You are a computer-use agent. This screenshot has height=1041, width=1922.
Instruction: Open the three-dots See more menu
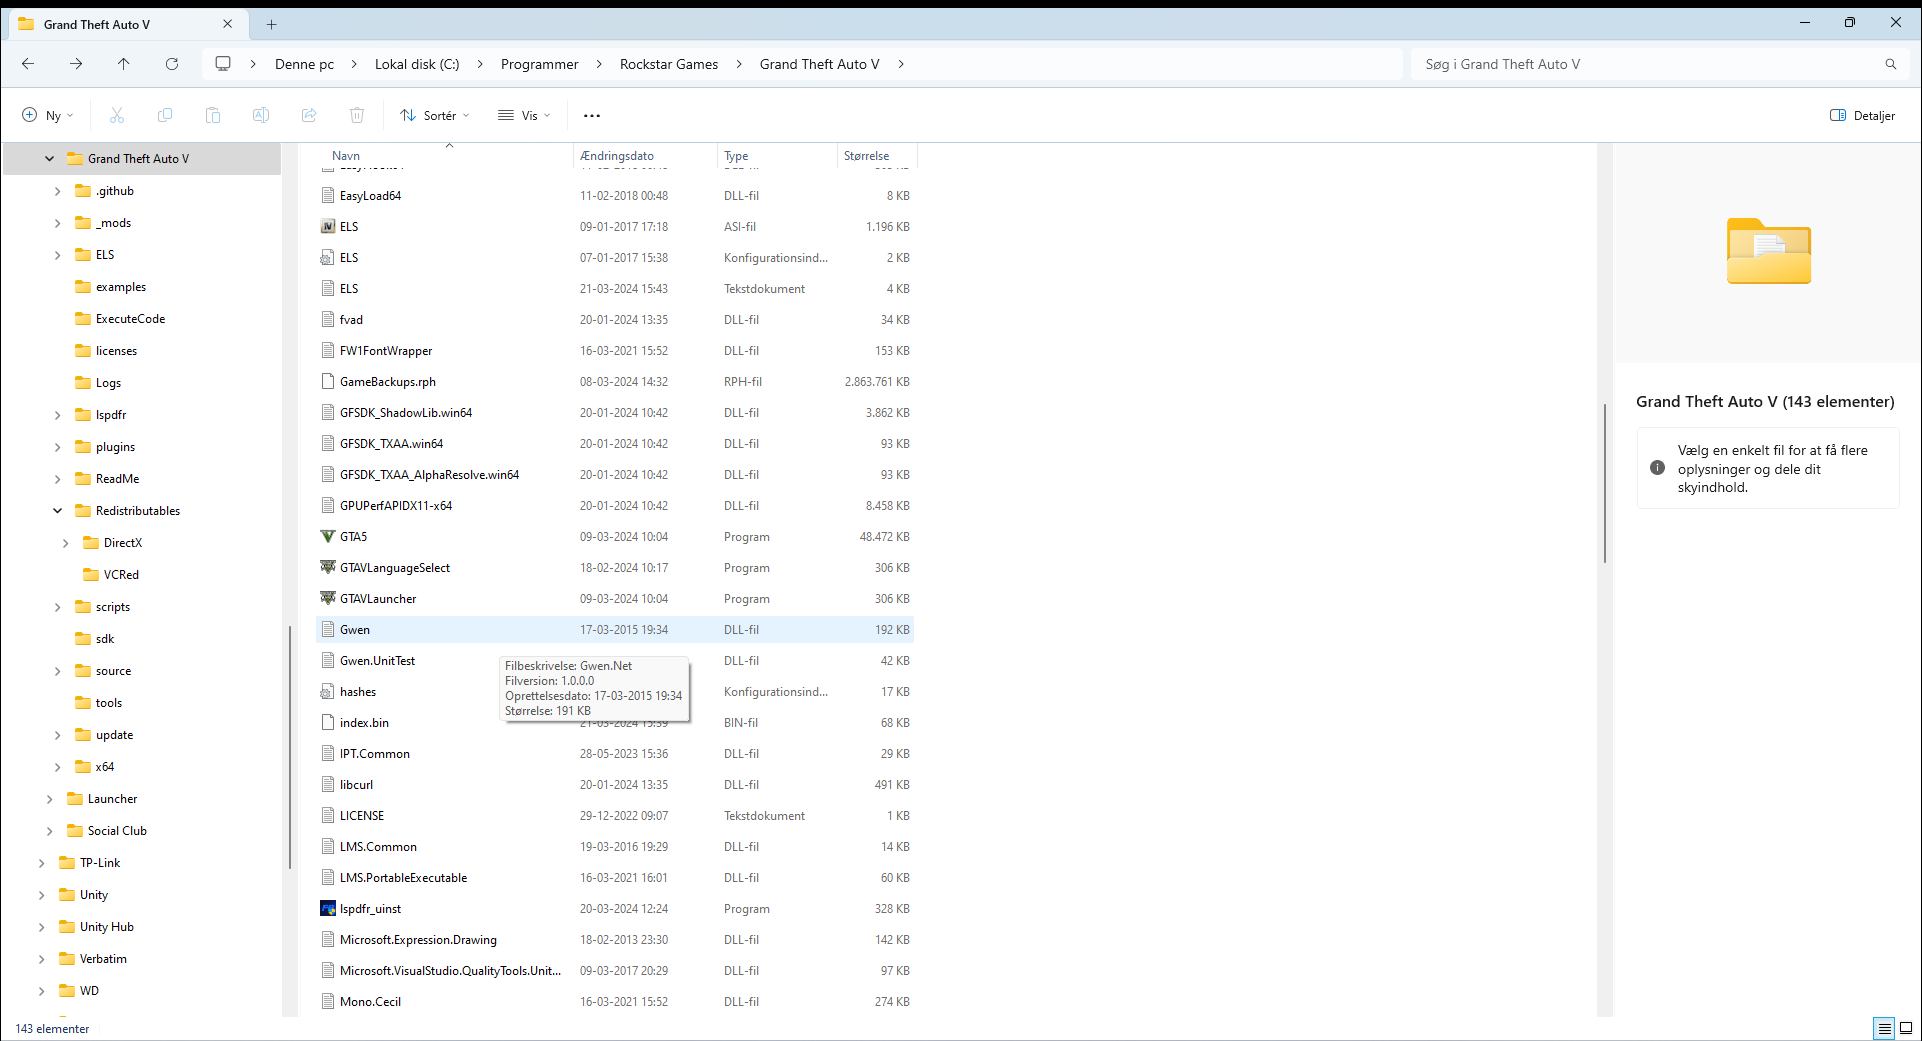coord(592,115)
